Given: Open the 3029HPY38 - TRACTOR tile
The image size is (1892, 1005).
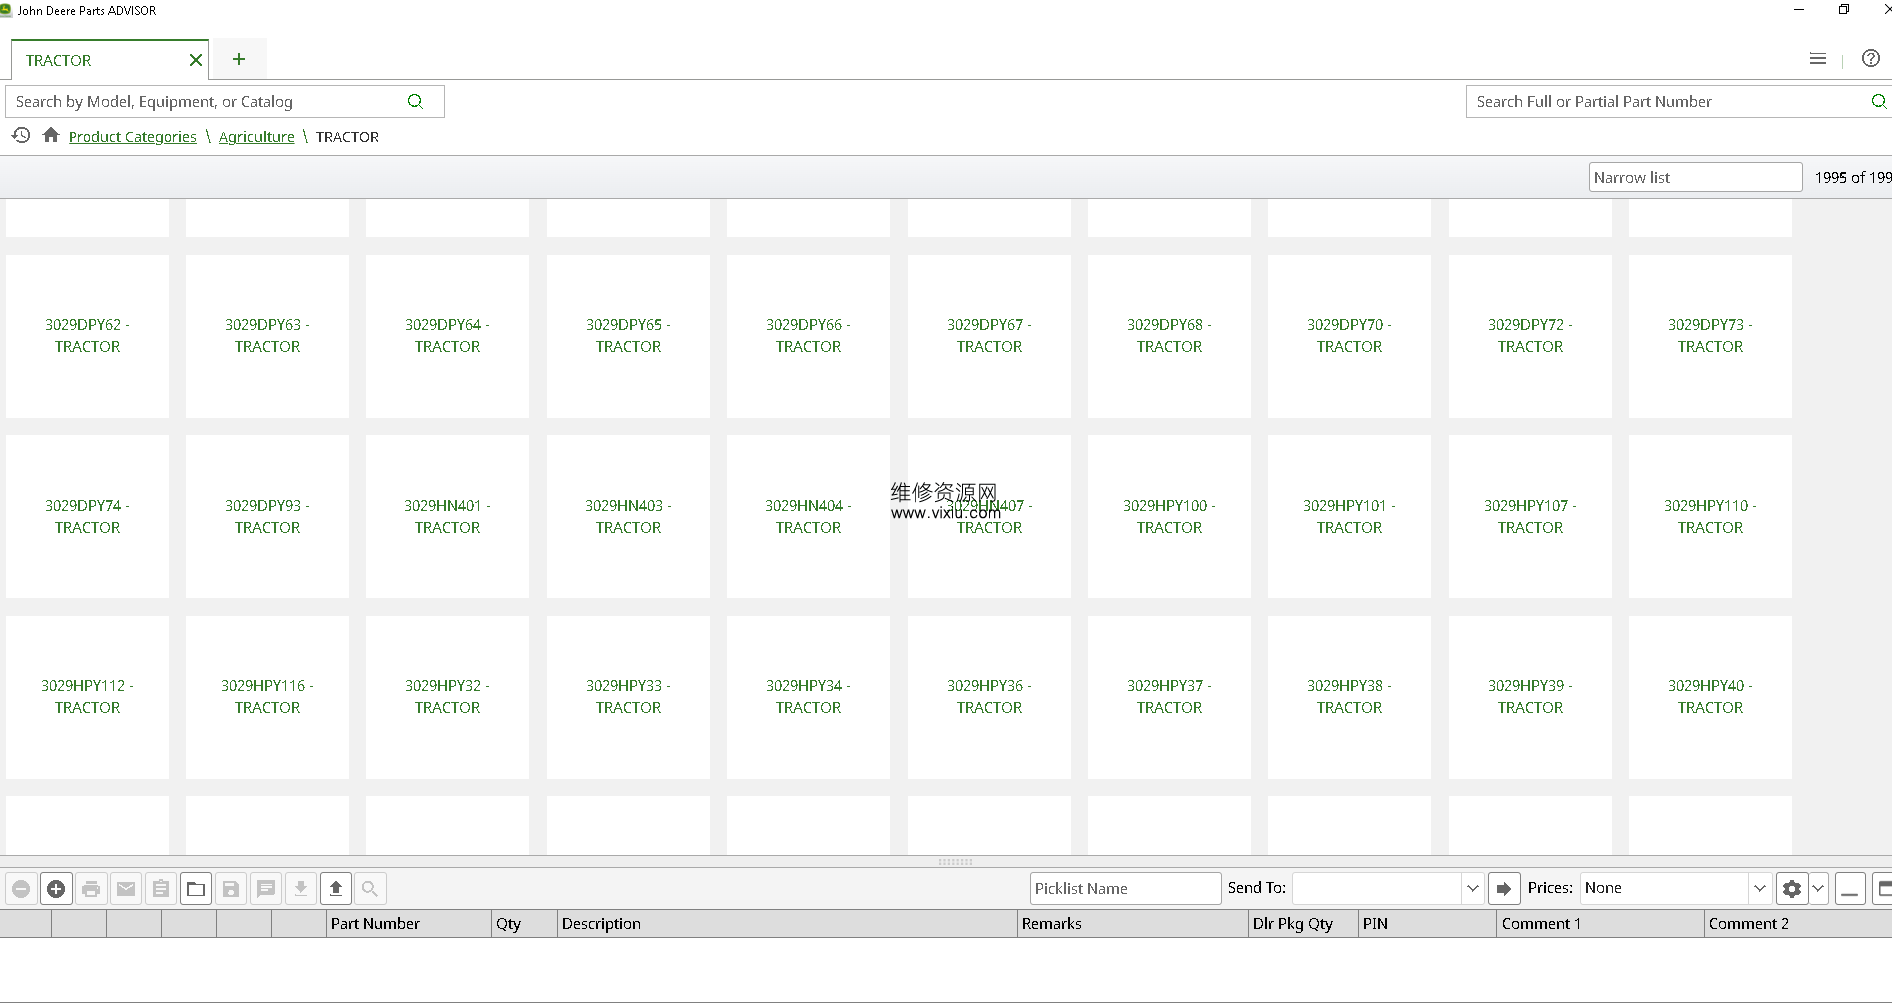Looking at the screenshot, I should click(1349, 697).
